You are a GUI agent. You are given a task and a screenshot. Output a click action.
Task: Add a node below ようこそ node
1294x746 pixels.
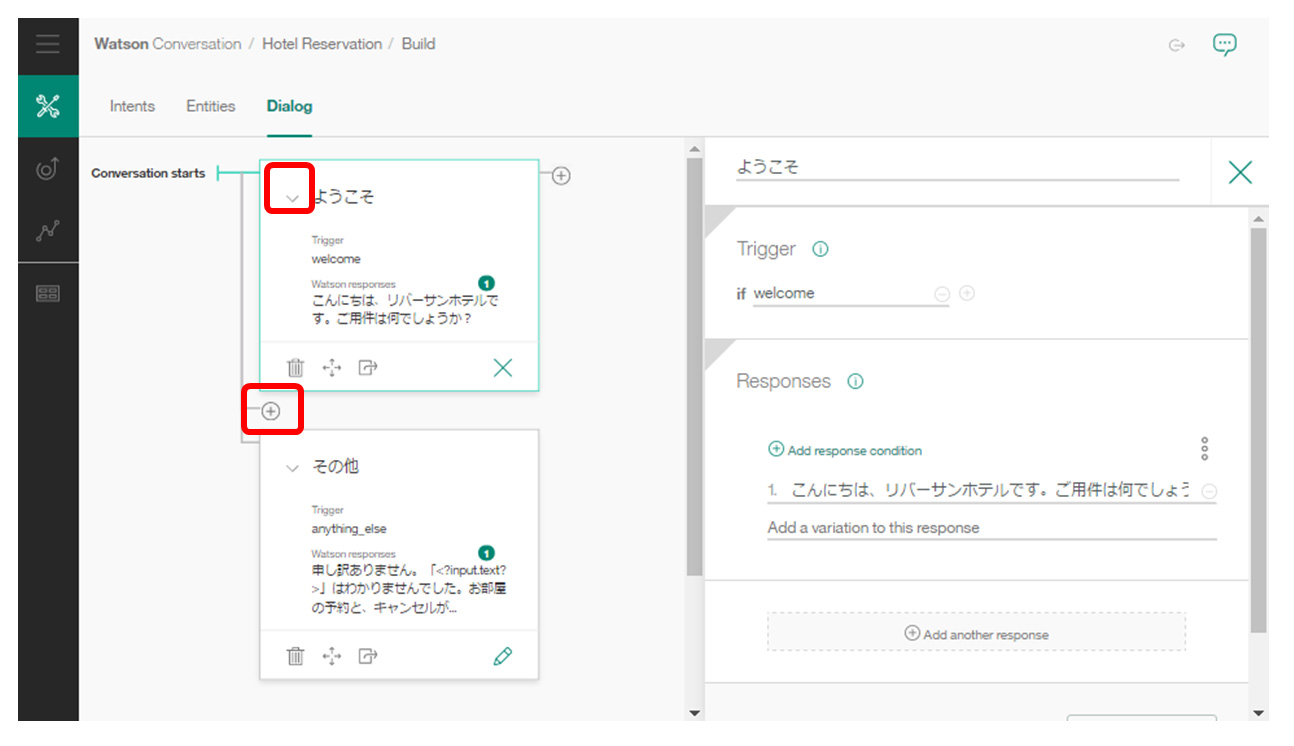tap(271, 411)
